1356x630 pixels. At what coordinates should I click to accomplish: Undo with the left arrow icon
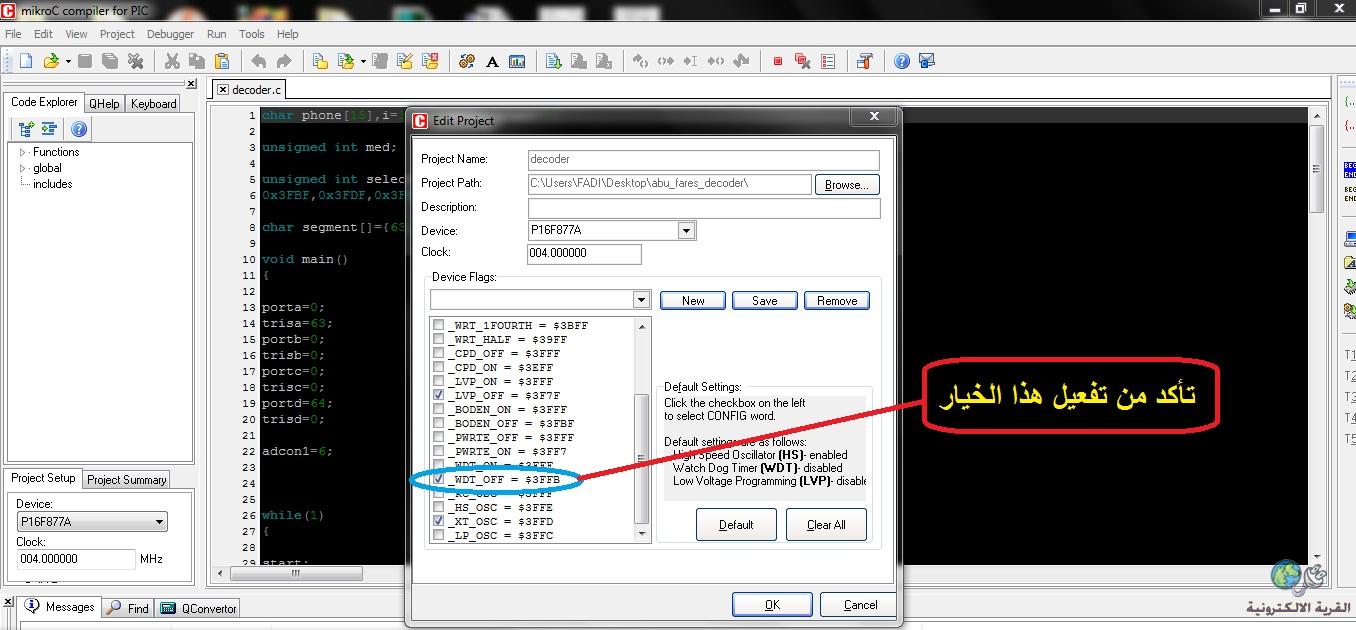(x=259, y=61)
